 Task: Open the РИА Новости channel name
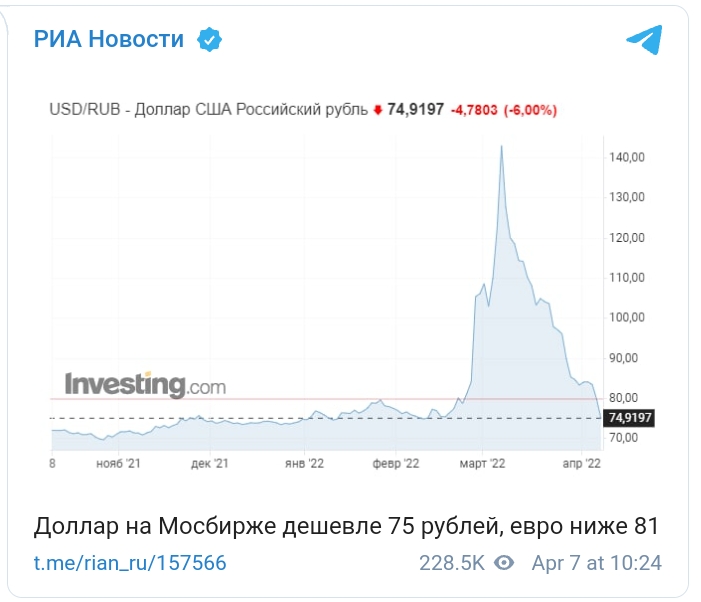pyautogui.click(x=109, y=39)
